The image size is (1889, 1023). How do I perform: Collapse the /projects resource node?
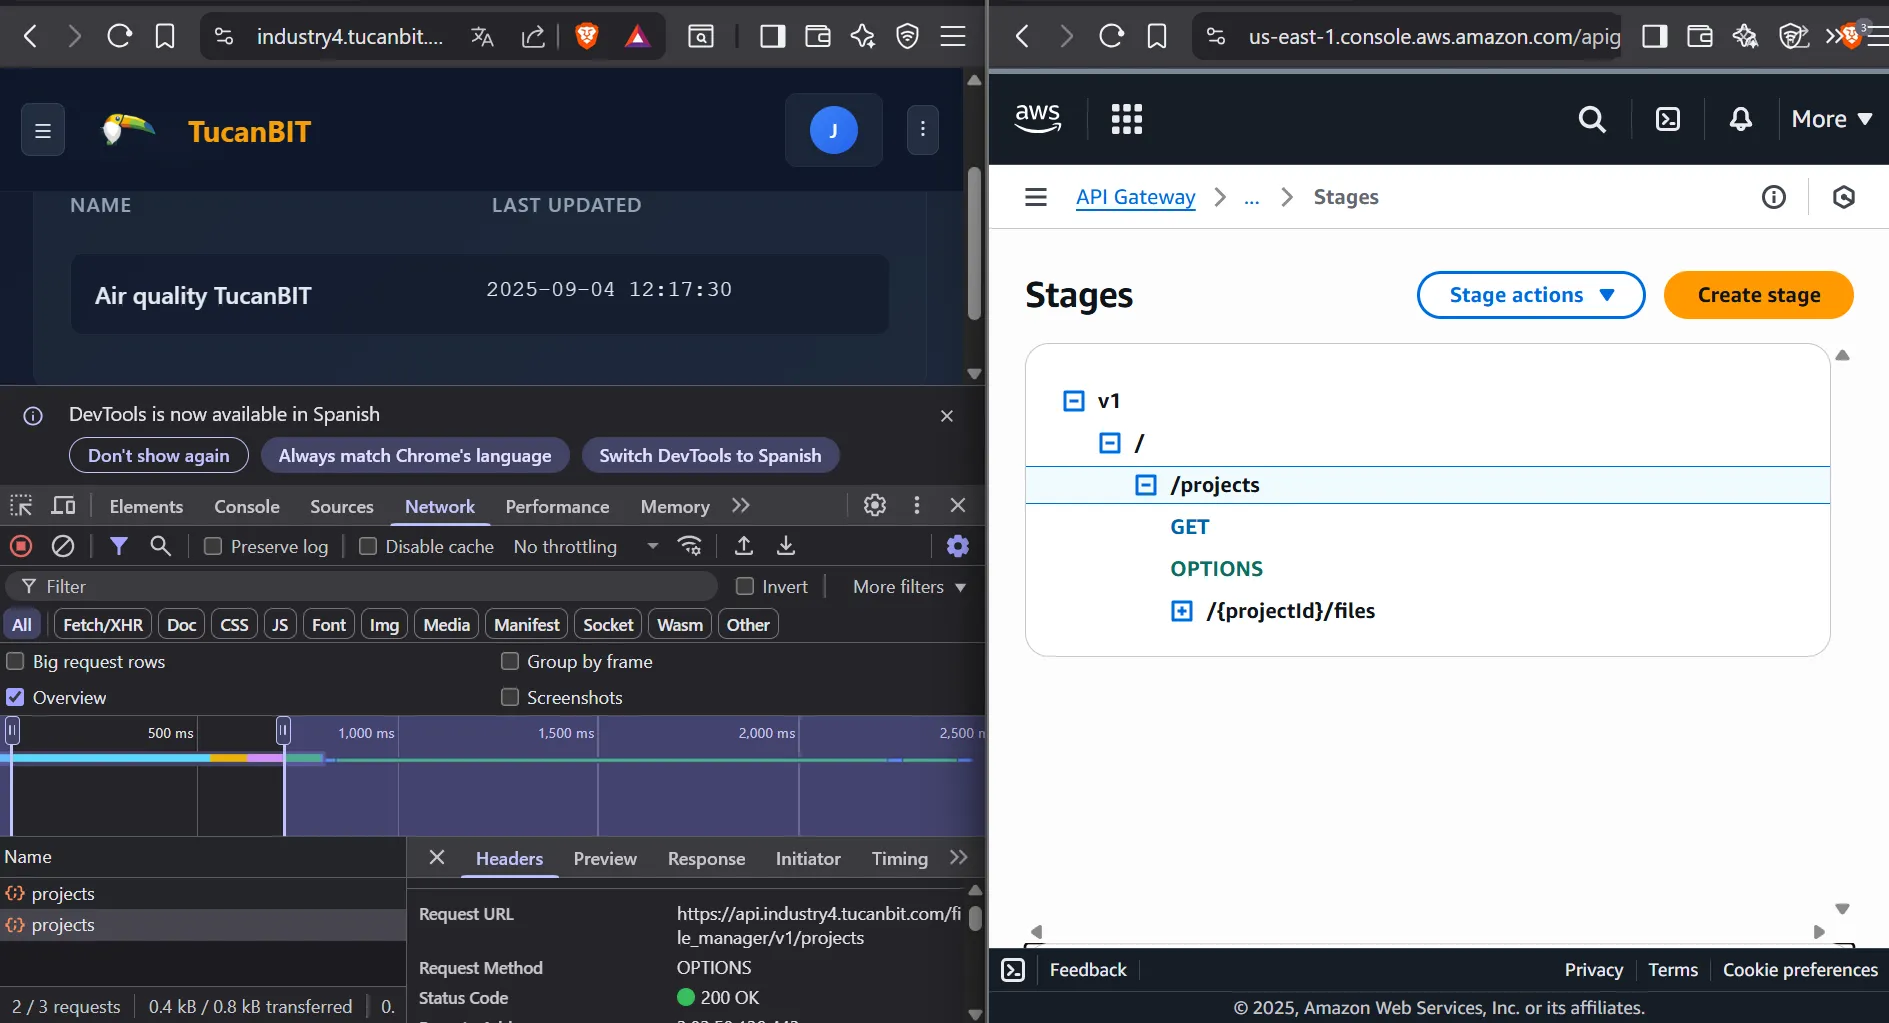coord(1147,485)
